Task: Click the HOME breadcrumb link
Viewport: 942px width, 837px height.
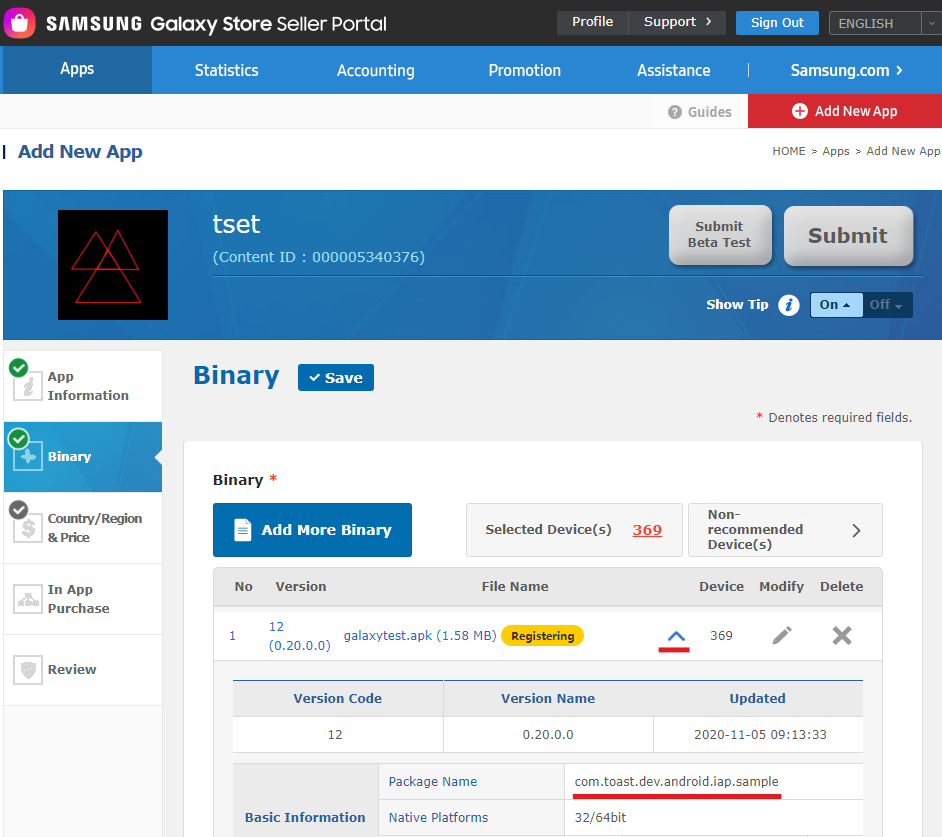Action: [x=789, y=151]
